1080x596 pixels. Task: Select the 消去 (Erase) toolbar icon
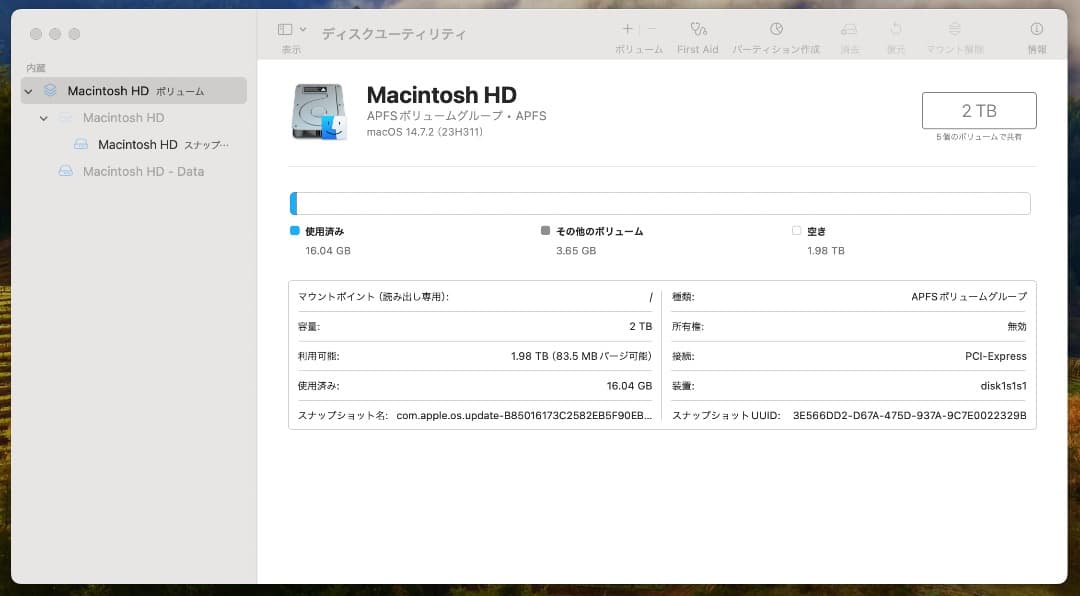(x=849, y=35)
